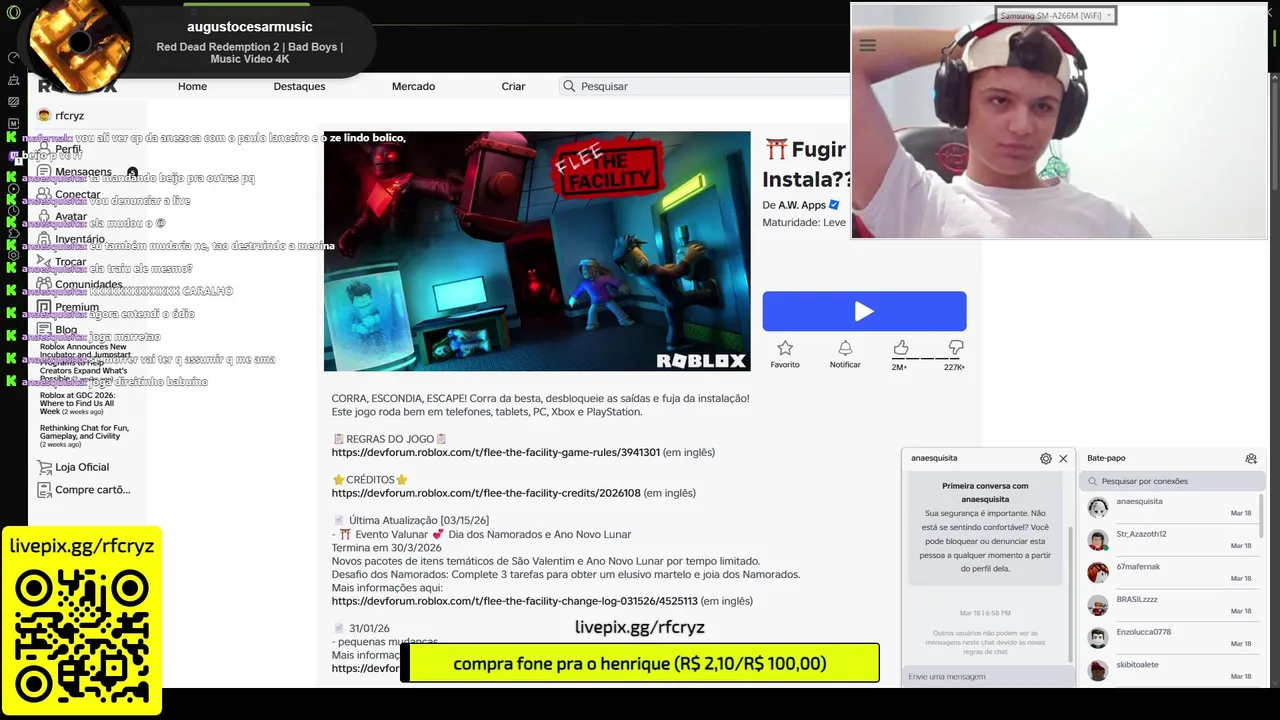This screenshot has width=1280, height=720.
Task: Click the search magnifier in top bar
Action: point(569,86)
